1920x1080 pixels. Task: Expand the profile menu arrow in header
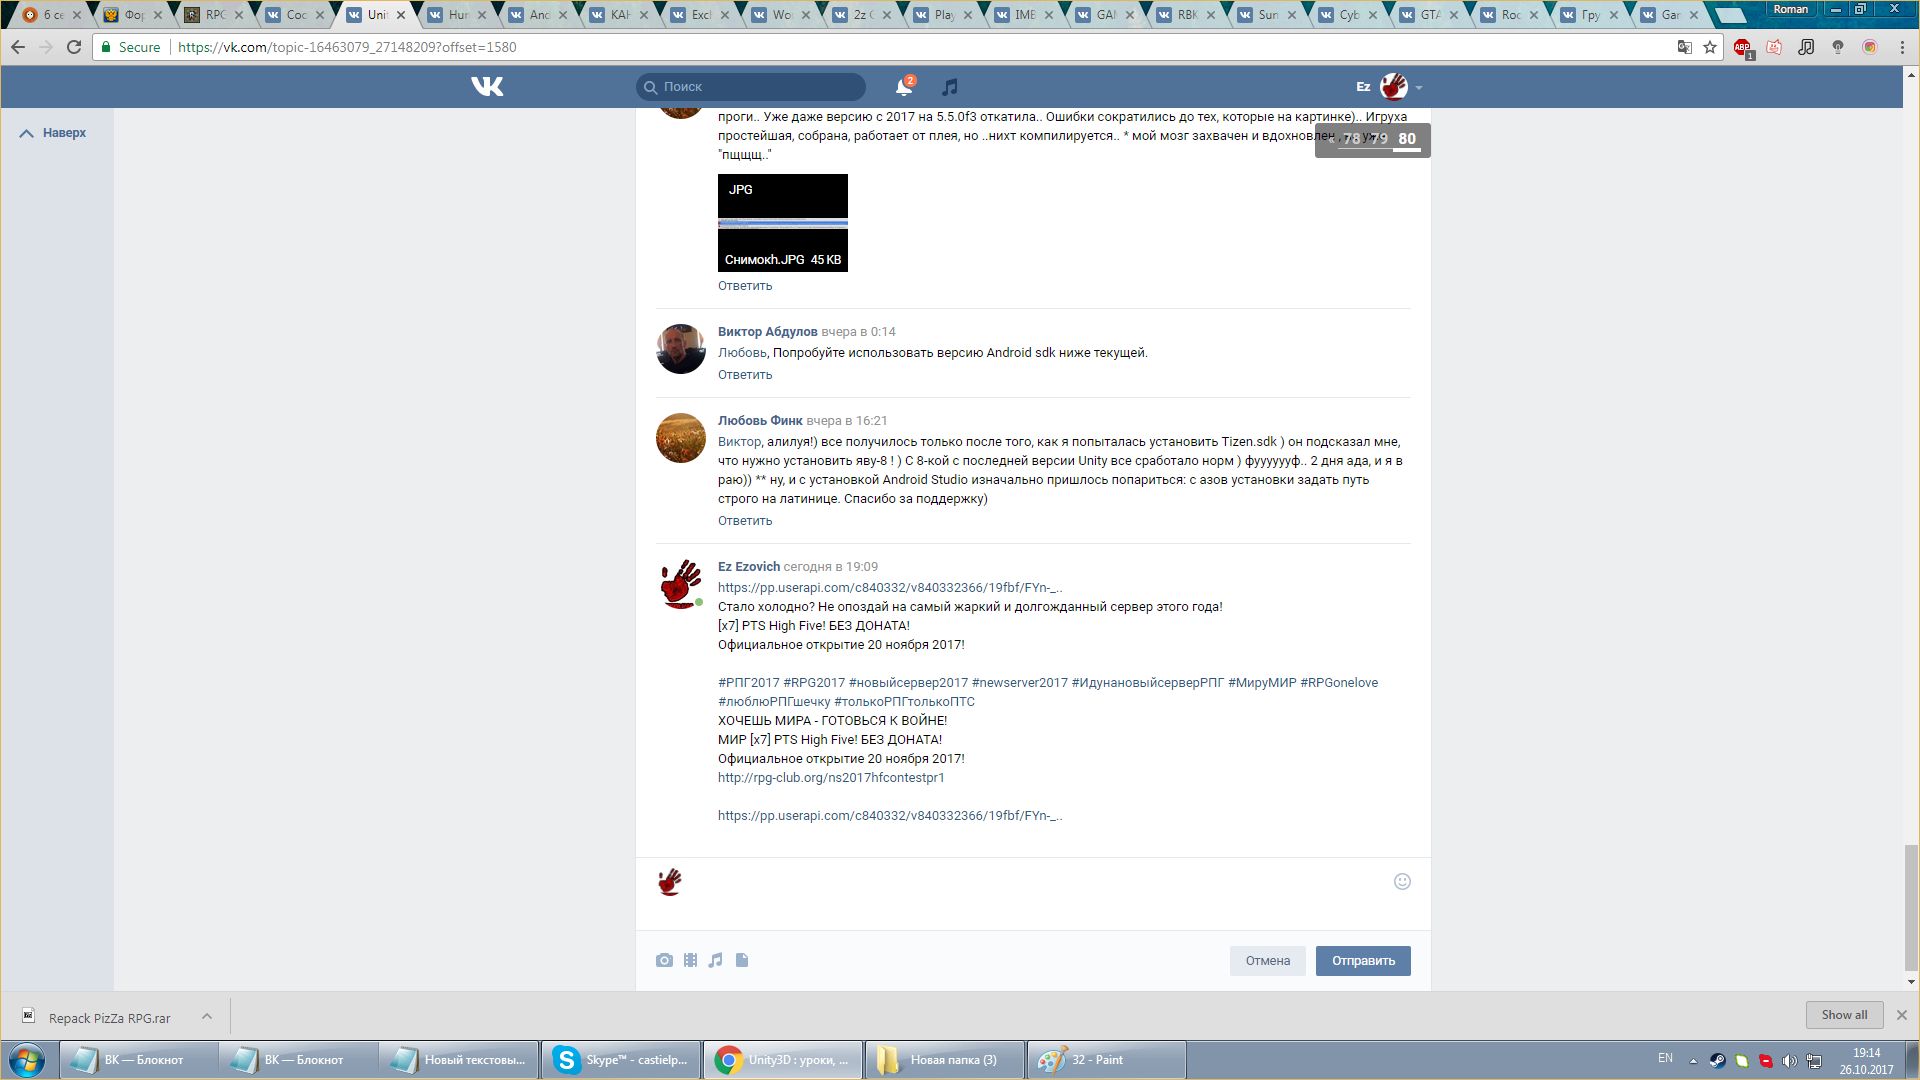tap(1419, 88)
